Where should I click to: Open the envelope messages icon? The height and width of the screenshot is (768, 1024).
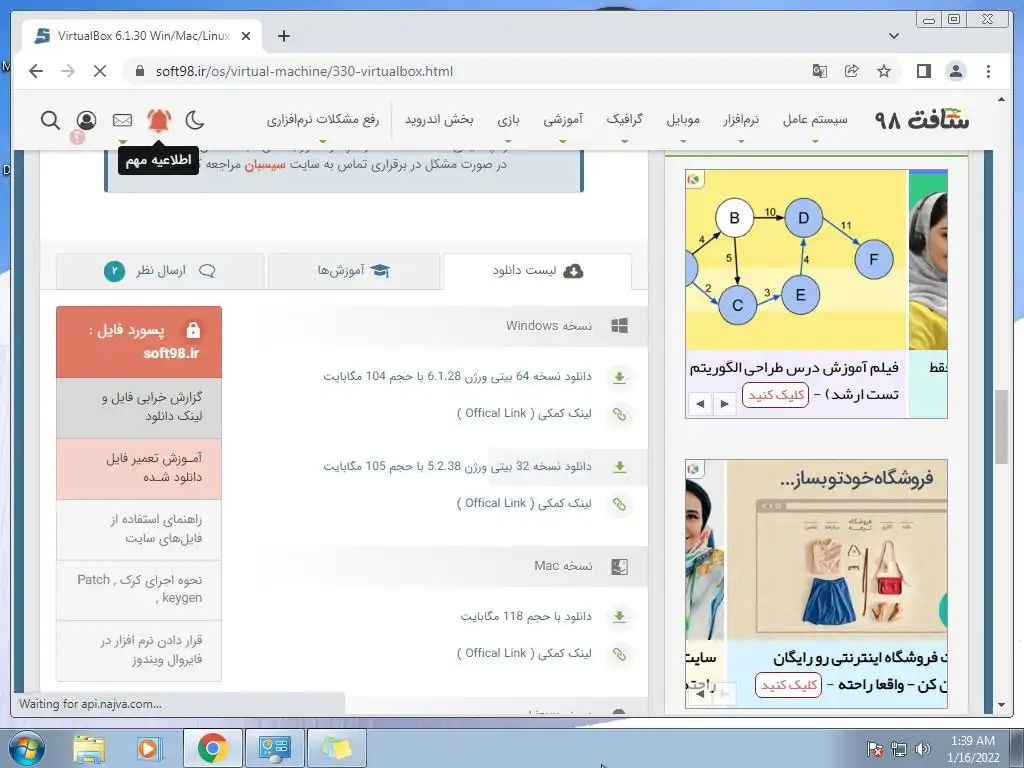(122, 120)
